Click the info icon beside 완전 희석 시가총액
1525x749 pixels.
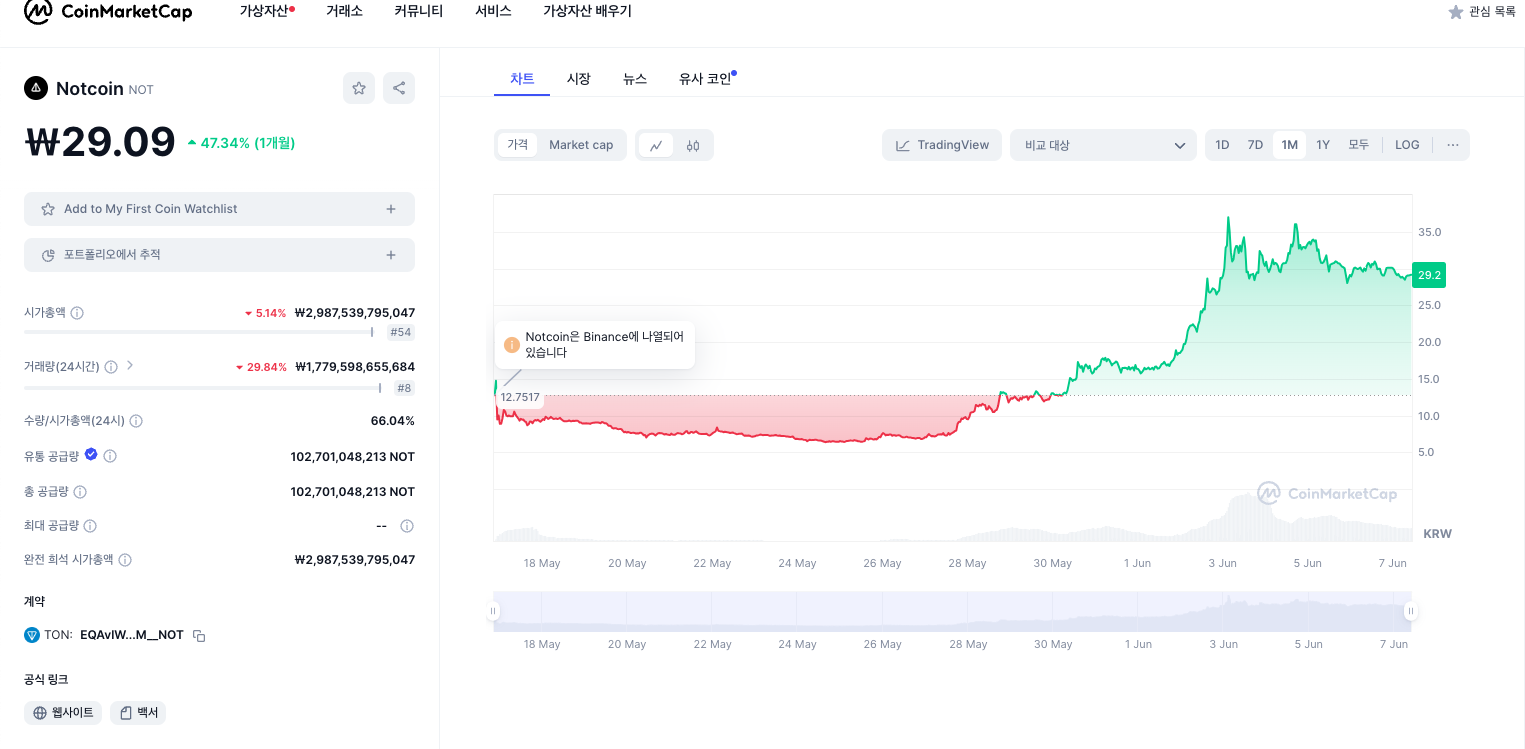tap(125, 560)
